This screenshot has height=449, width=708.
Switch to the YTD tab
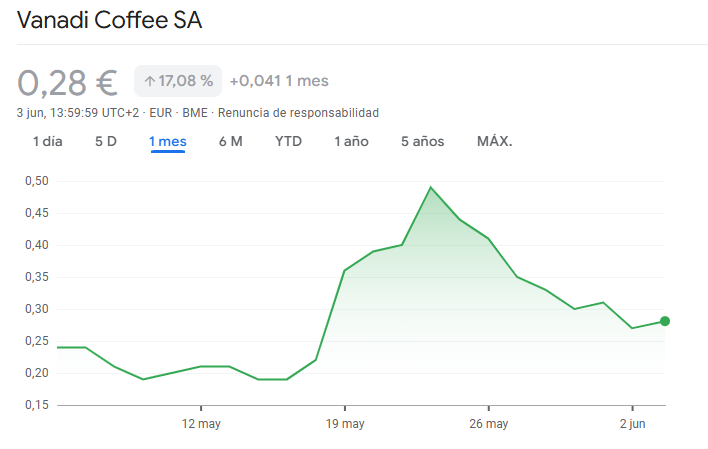pos(288,141)
